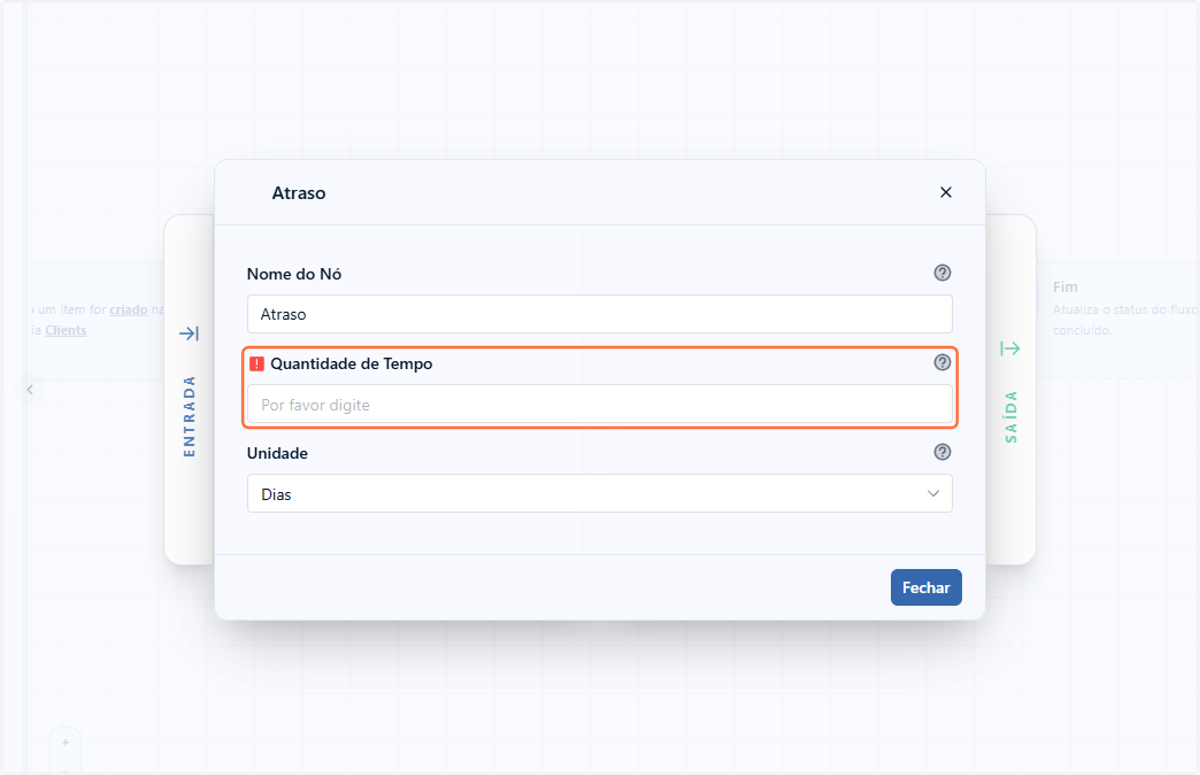The height and width of the screenshot is (775, 1200).
Task: Click the Unidade field label
Action: click(x=277, y=453)
